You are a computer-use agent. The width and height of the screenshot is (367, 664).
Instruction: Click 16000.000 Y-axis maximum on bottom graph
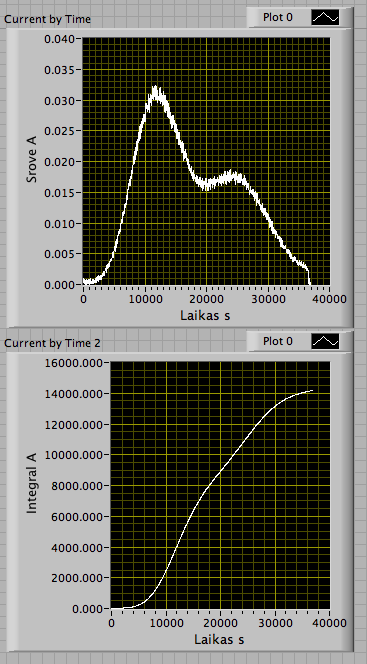[x=73, y=363]
